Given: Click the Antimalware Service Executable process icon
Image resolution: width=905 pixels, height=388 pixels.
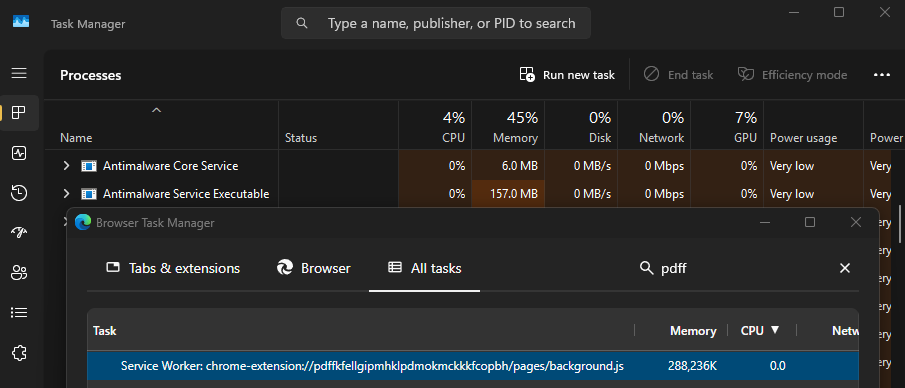Looking at the screenshot, I should (x=88, y=194).
